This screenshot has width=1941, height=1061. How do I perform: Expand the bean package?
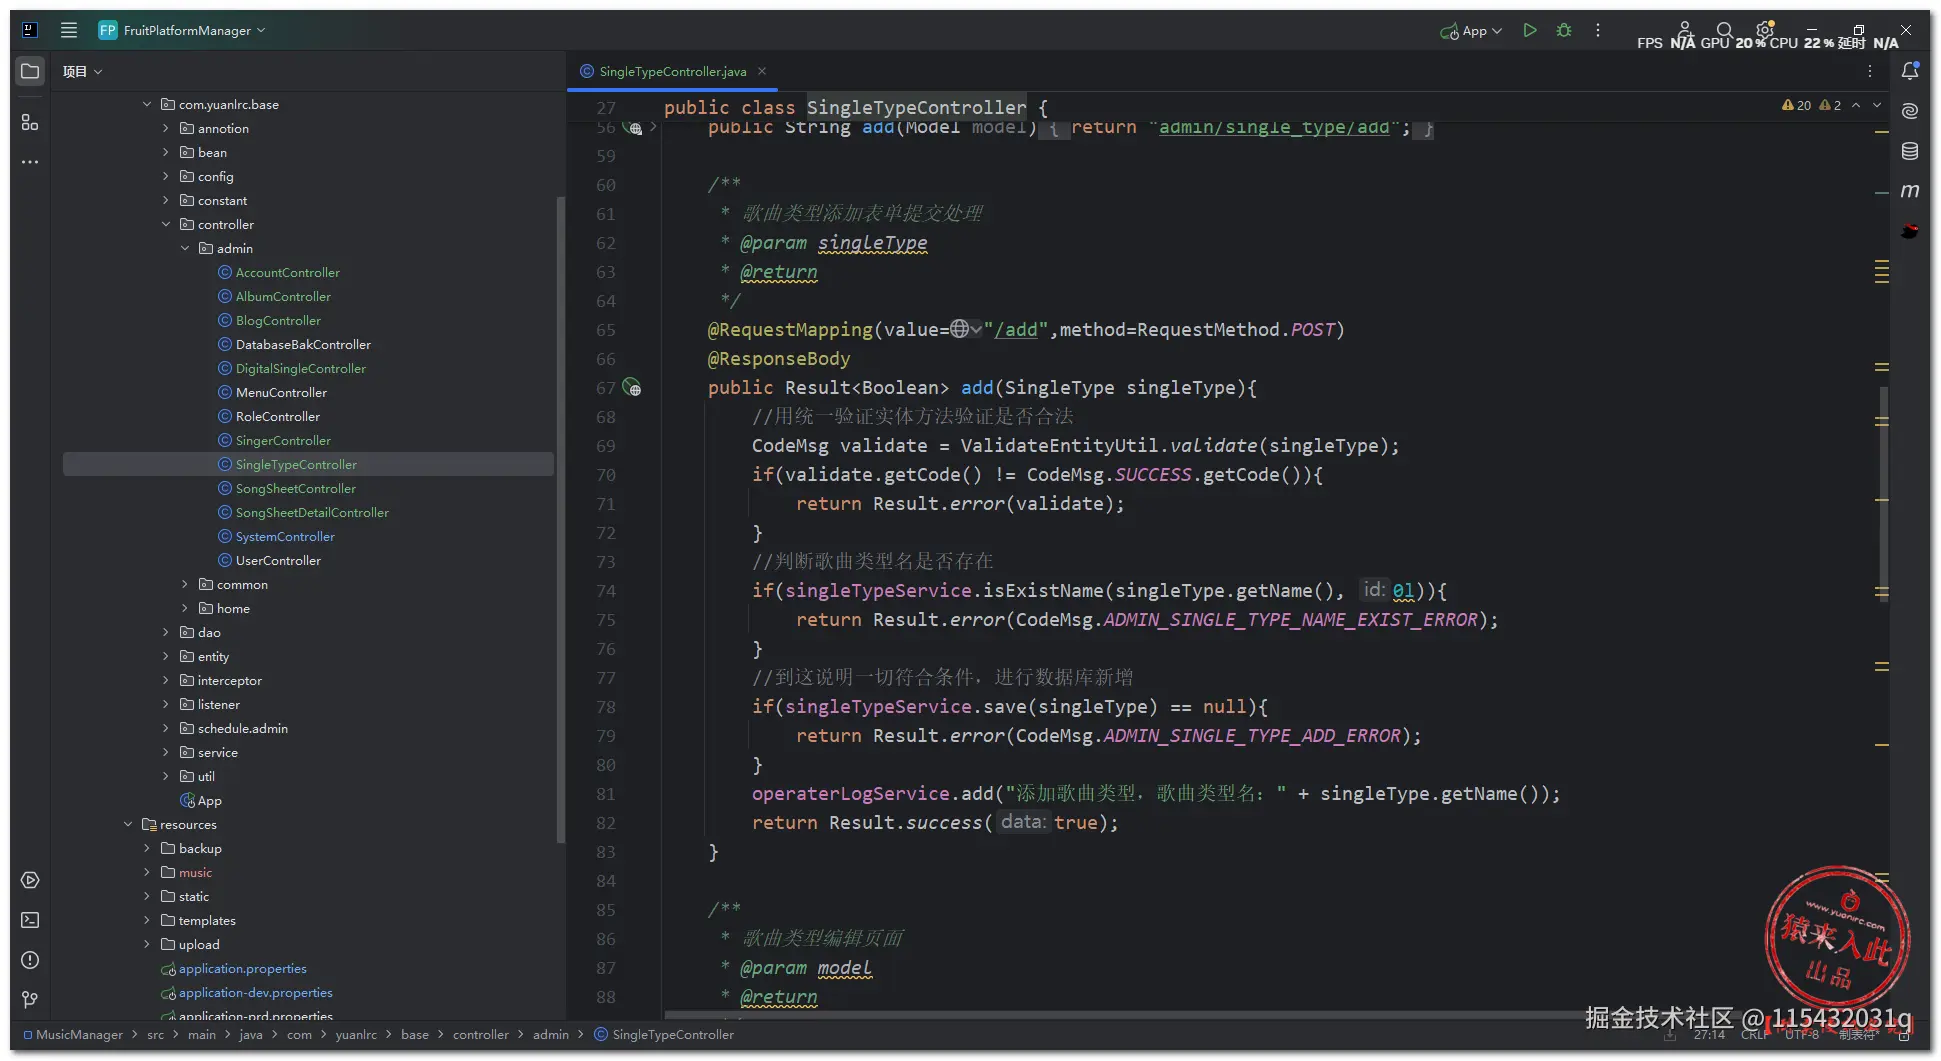pos(166,152)
